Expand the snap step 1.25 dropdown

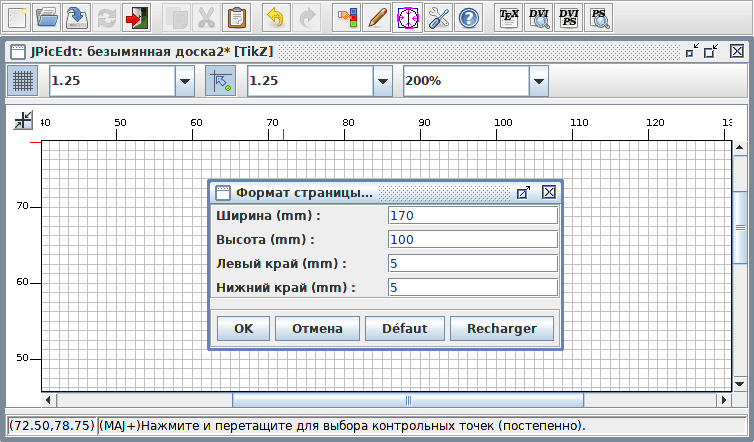click(383, 81)
